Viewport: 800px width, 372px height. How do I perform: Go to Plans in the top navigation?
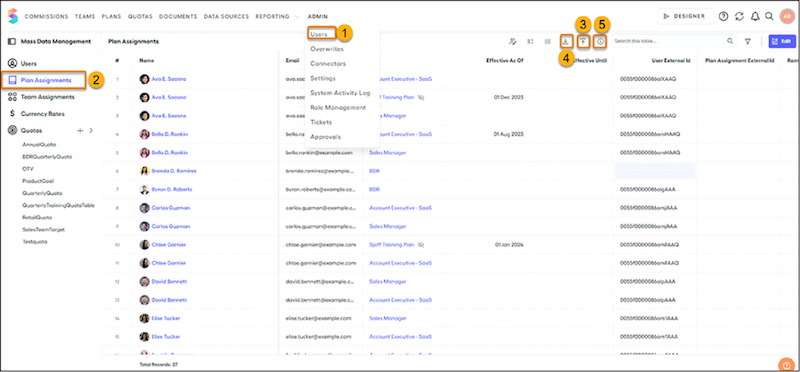[111, 16]
